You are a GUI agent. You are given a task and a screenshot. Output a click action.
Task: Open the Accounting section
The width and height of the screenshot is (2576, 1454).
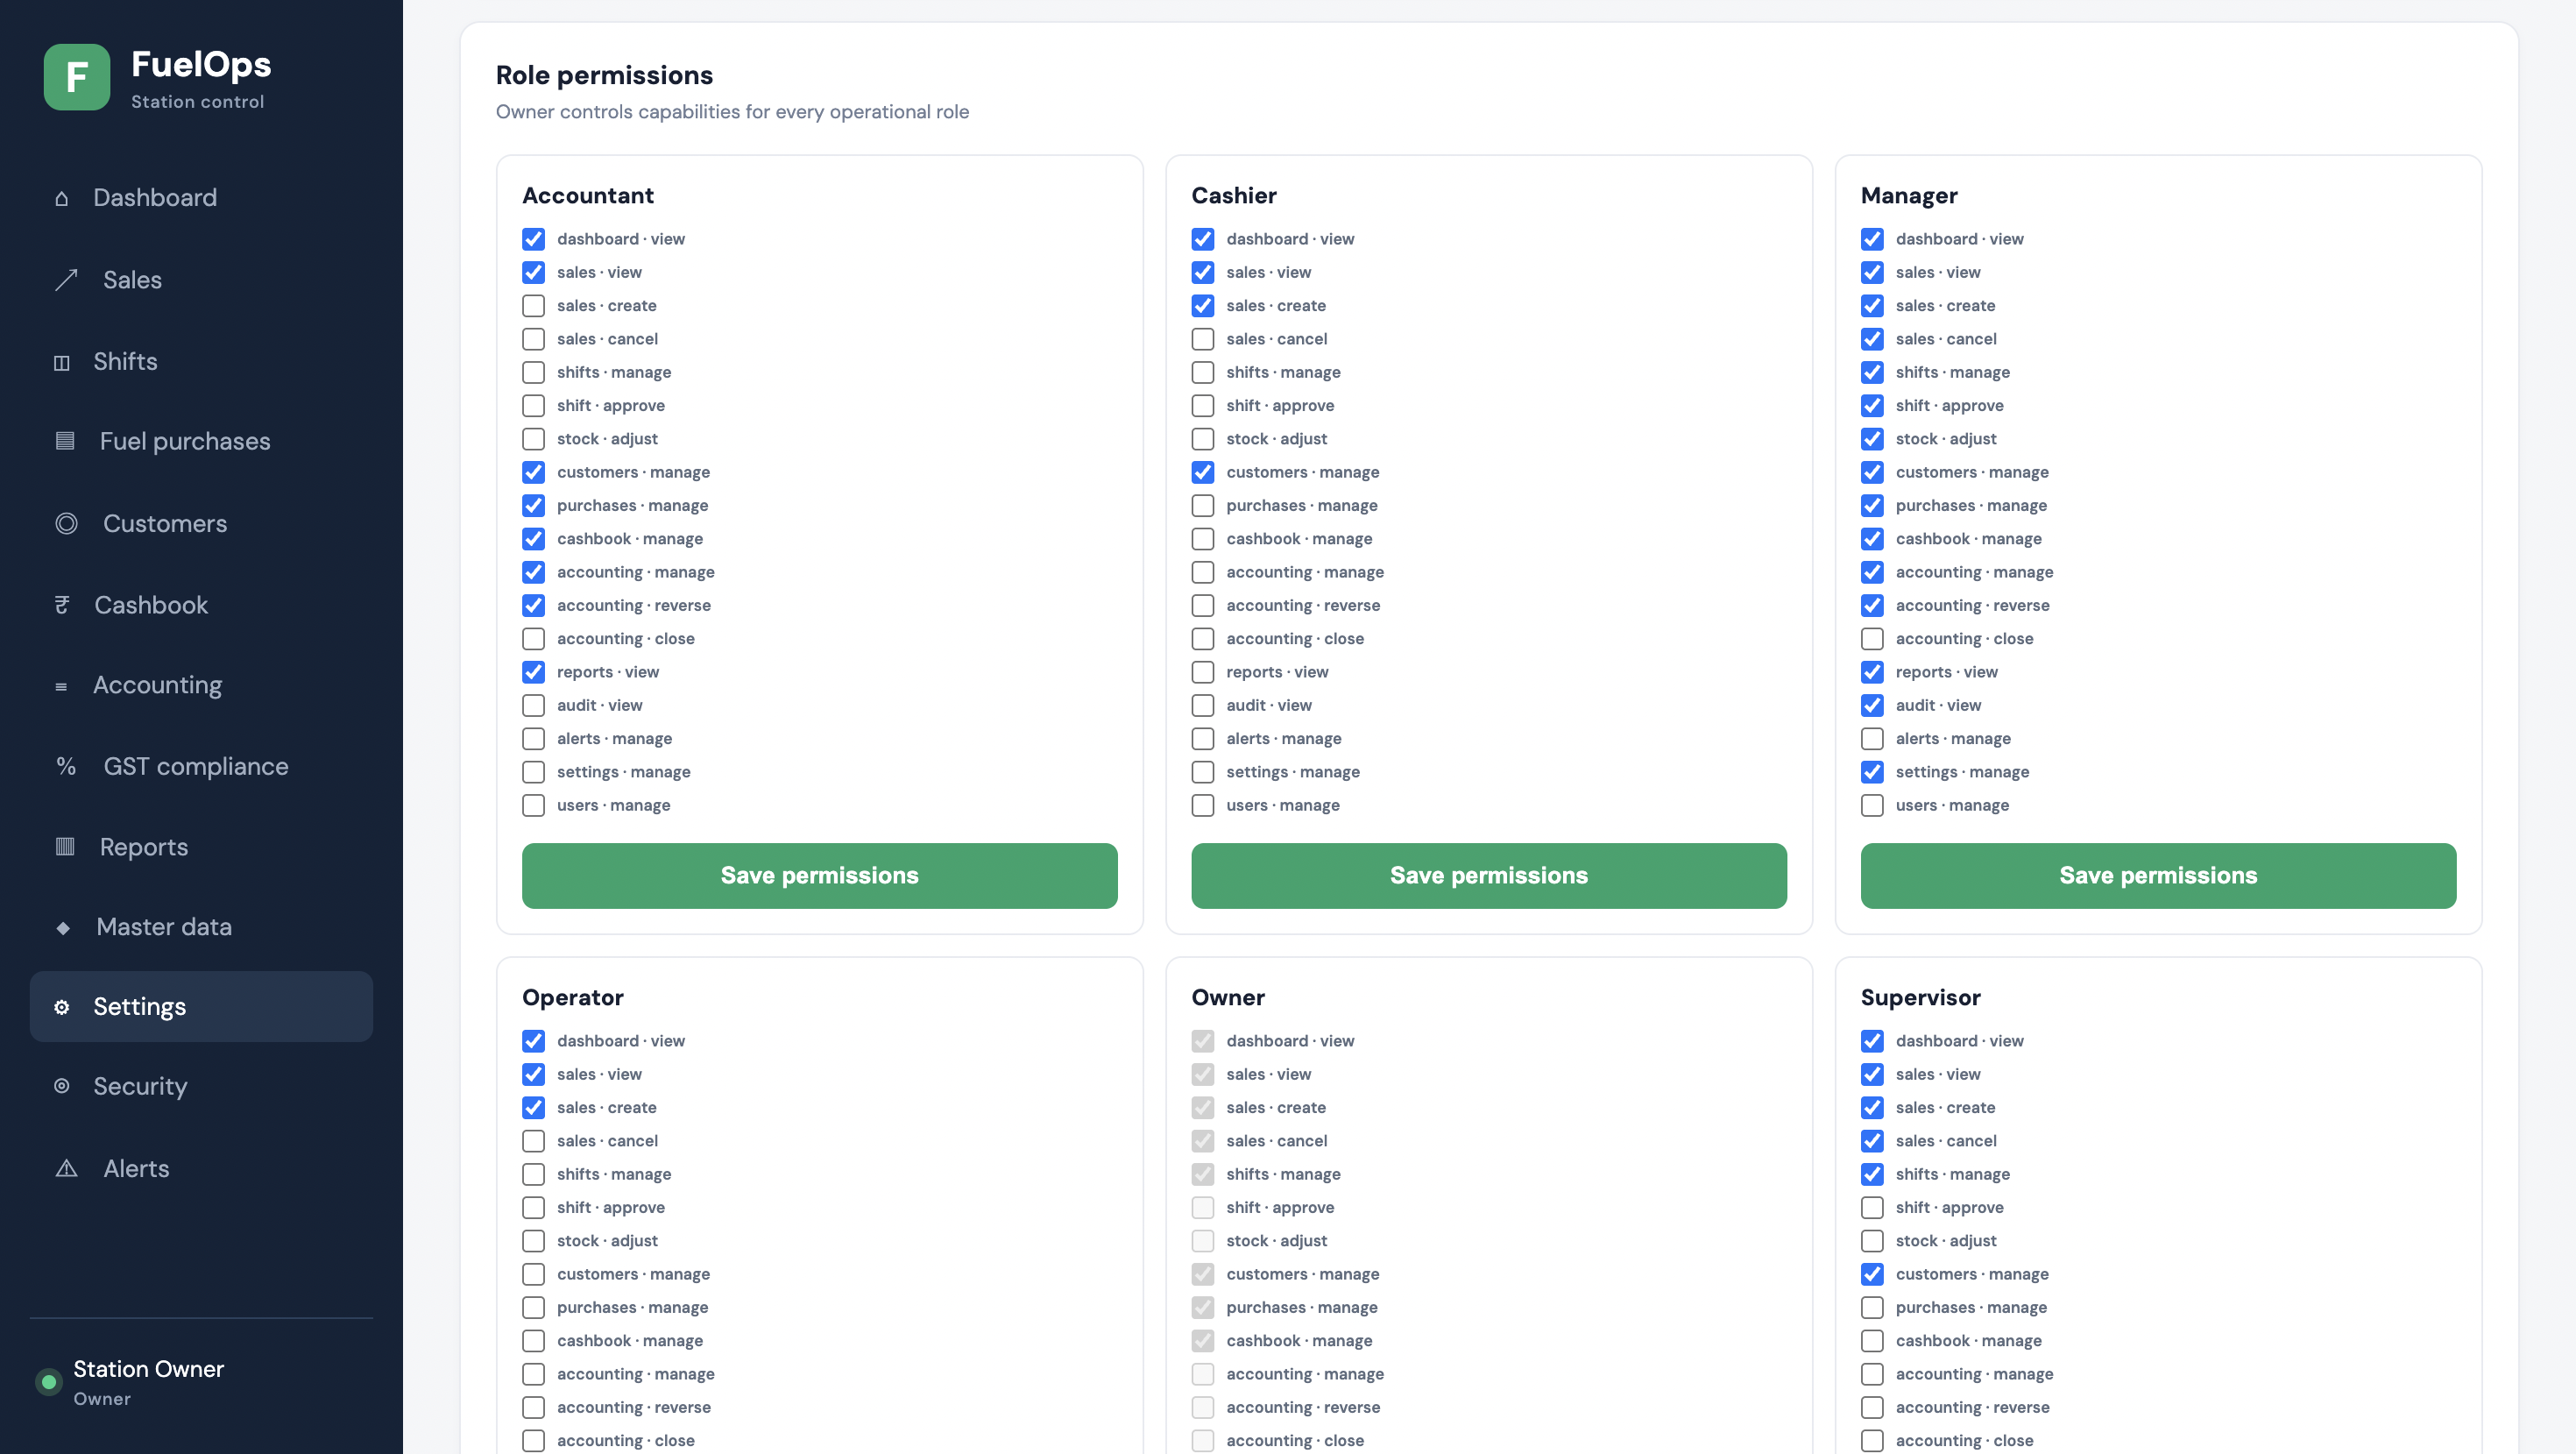[x=201, y=685]
